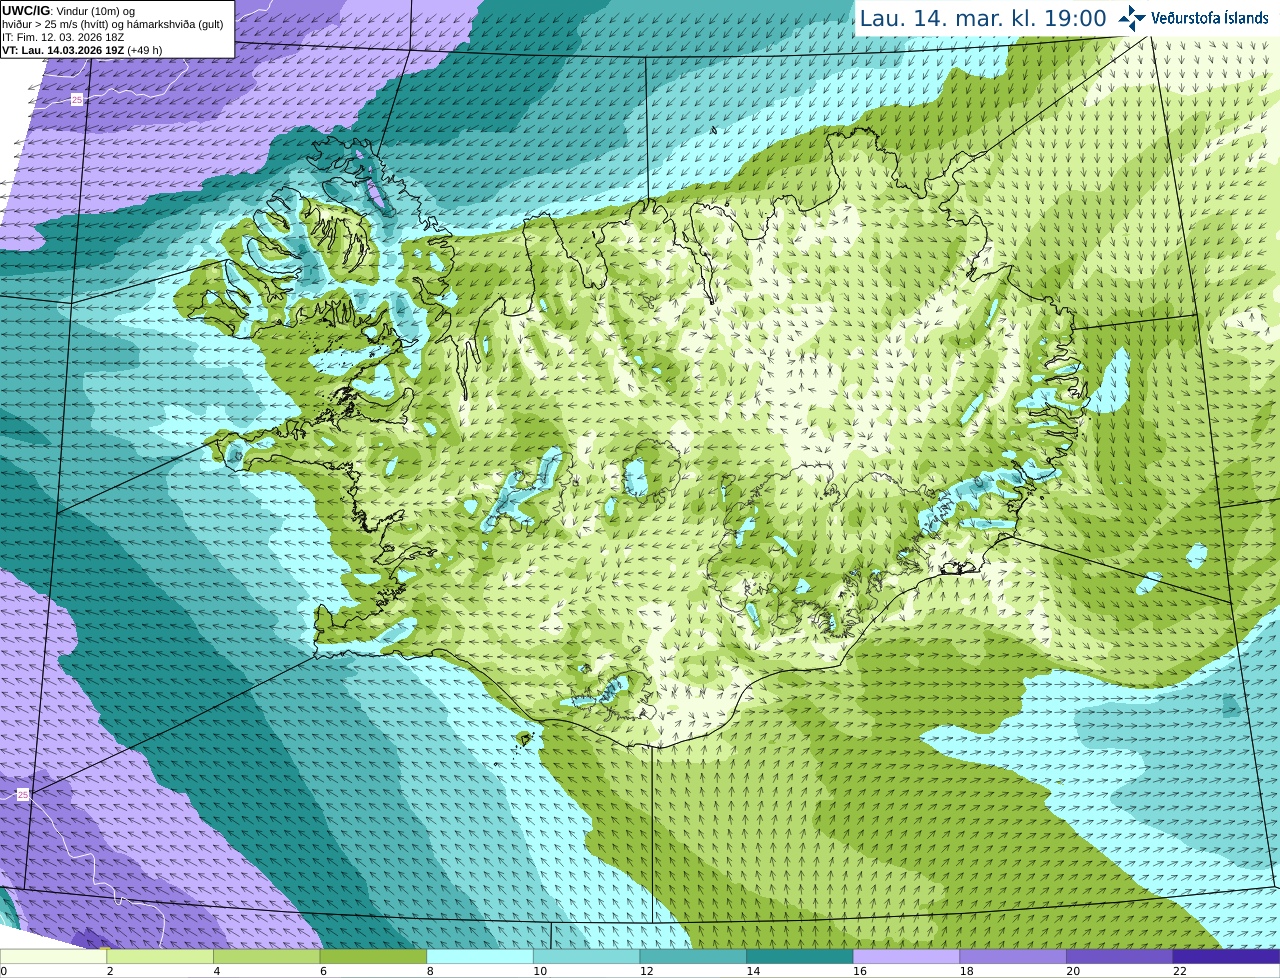Click the hviður > 25 m/s legend line
Image resolution: width=1280 pixels, height=978 pixels.
click(113, 24)
